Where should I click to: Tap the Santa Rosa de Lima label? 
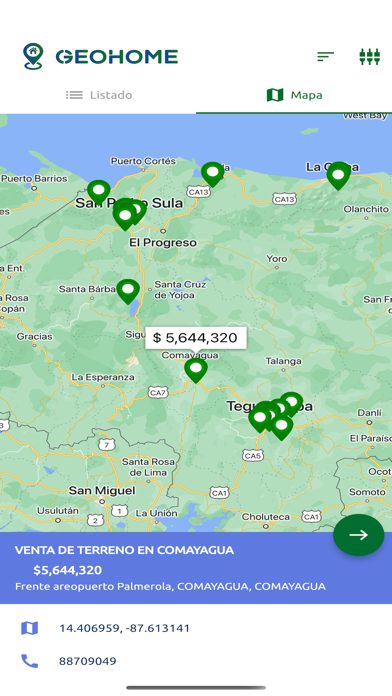(x=148, y=467)
